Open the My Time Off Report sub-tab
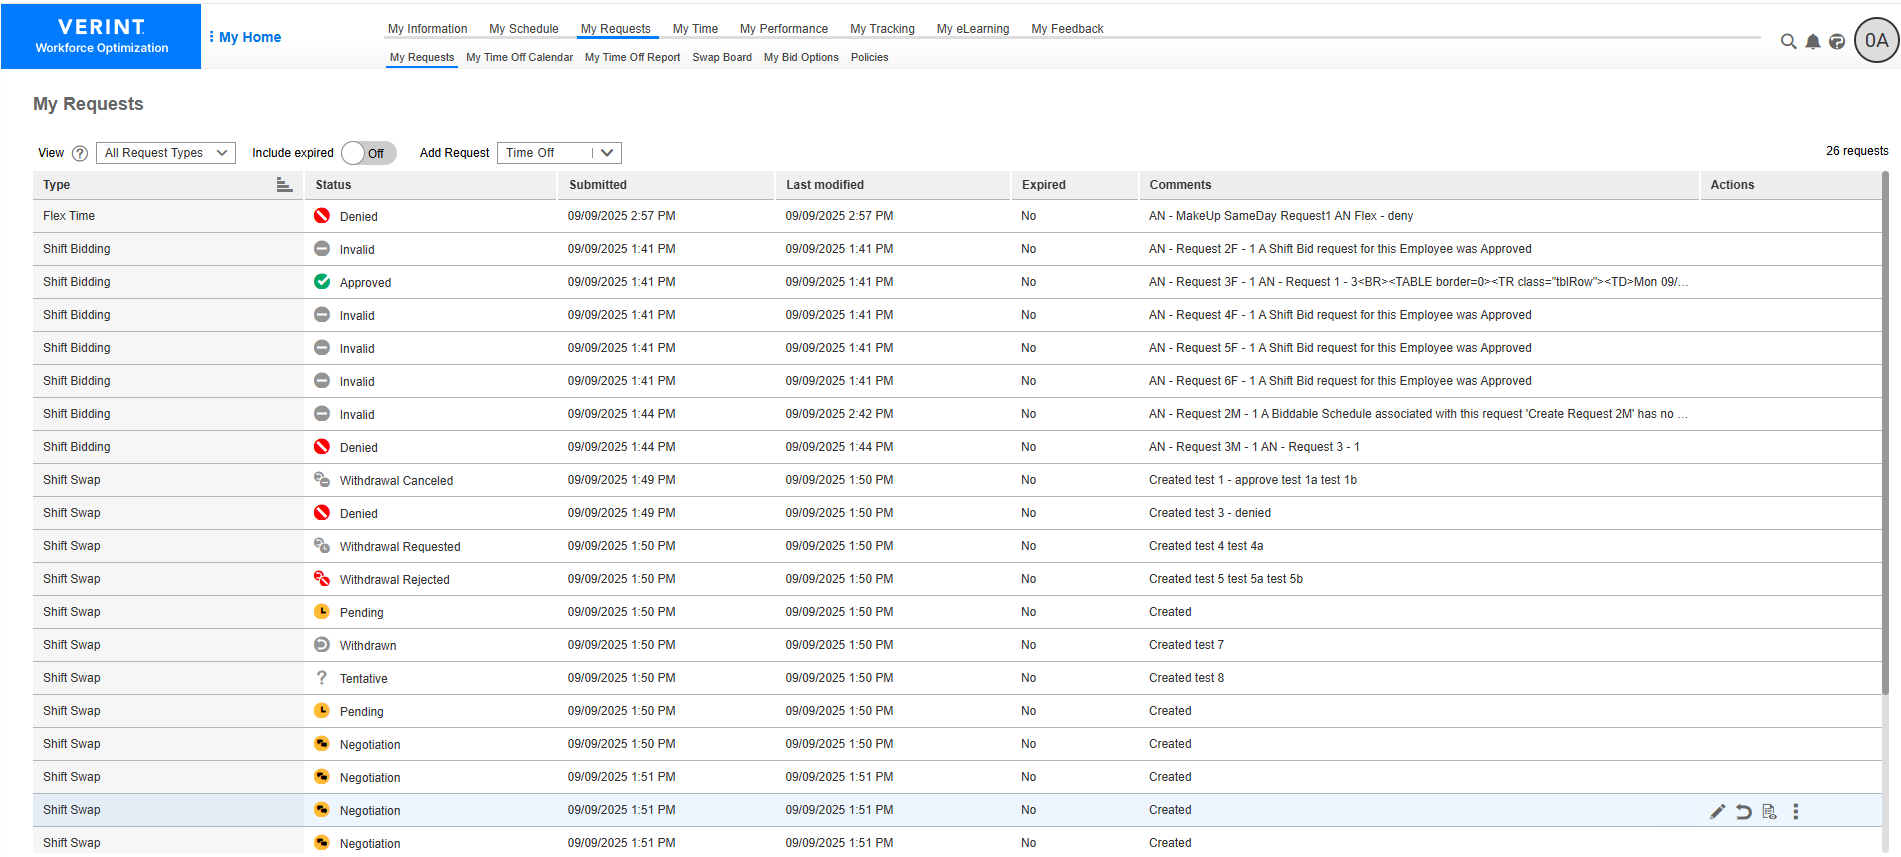1901x857 pixels. pos(632,57)
